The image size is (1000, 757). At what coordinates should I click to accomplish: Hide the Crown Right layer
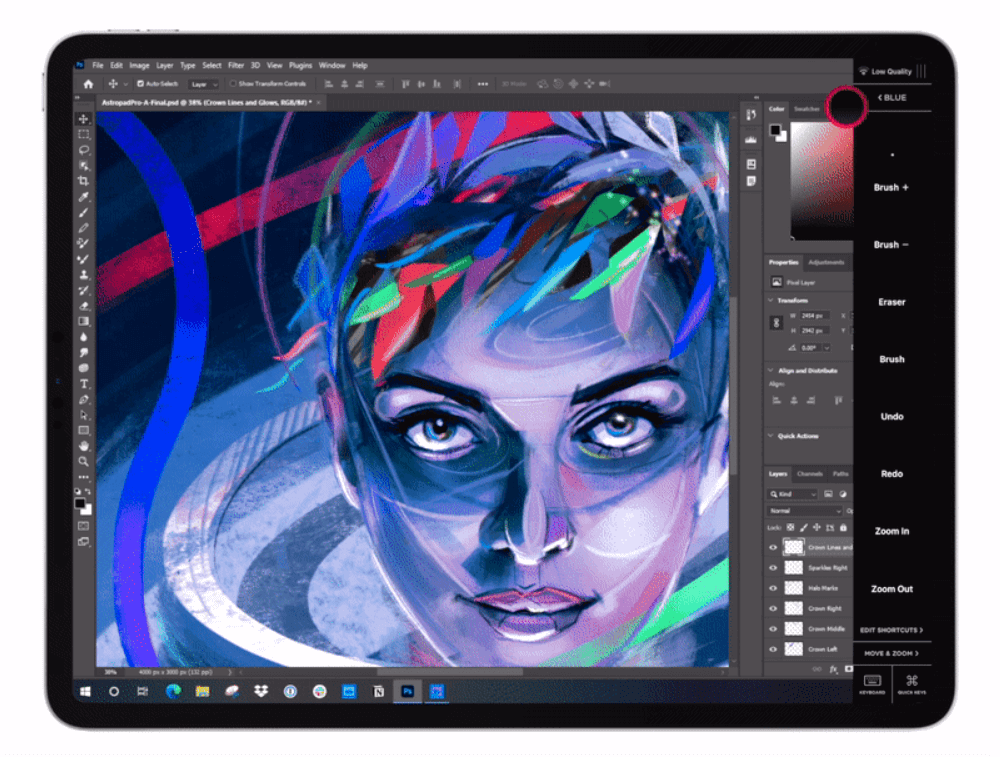coord(773,608)
